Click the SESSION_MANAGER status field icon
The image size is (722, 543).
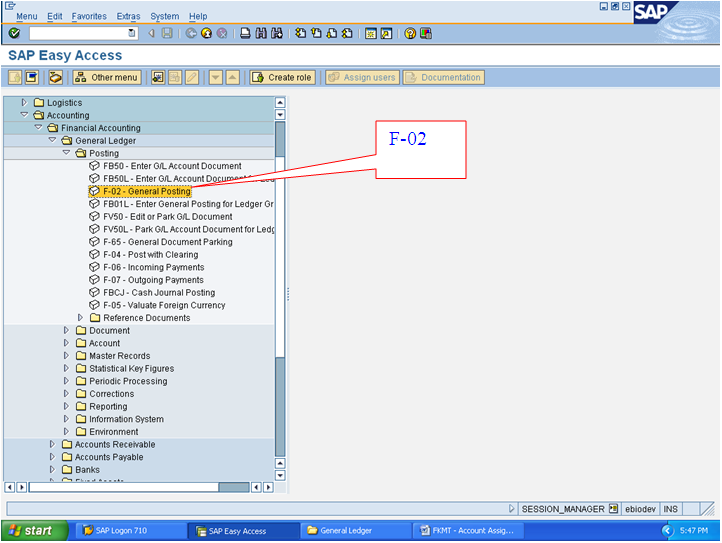point(613,508)
